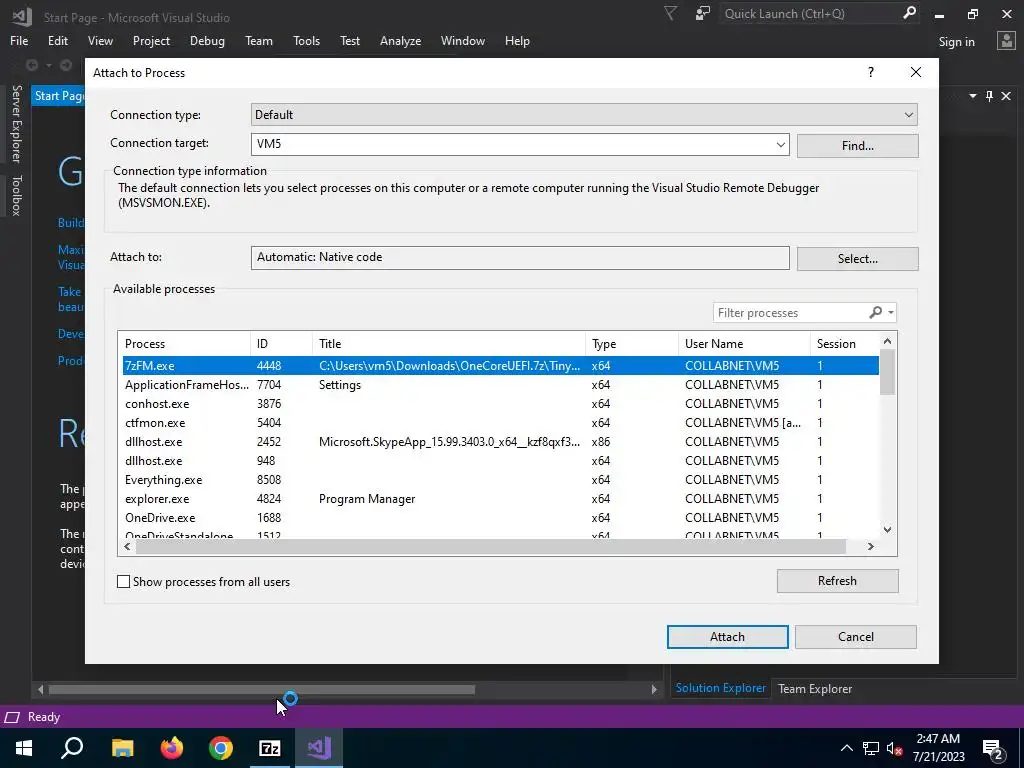This screenshot has width=1024, height=768.
Task: Open the Debug menu
Action: pos(207,40)
